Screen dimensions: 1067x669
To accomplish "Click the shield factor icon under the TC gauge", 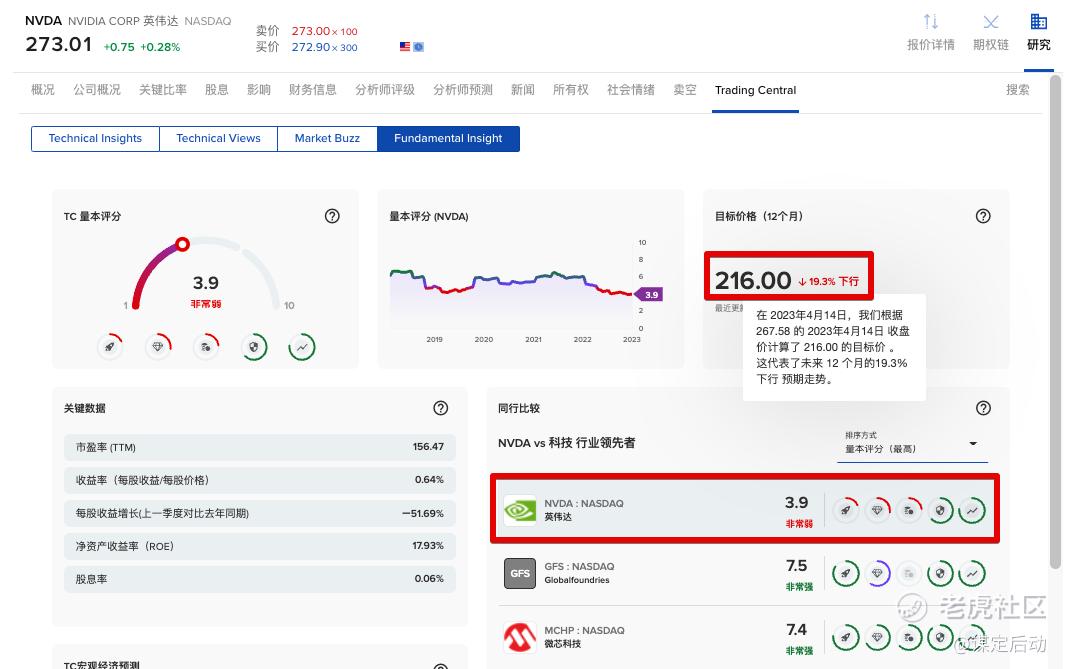I will click(x=254, y=347).
